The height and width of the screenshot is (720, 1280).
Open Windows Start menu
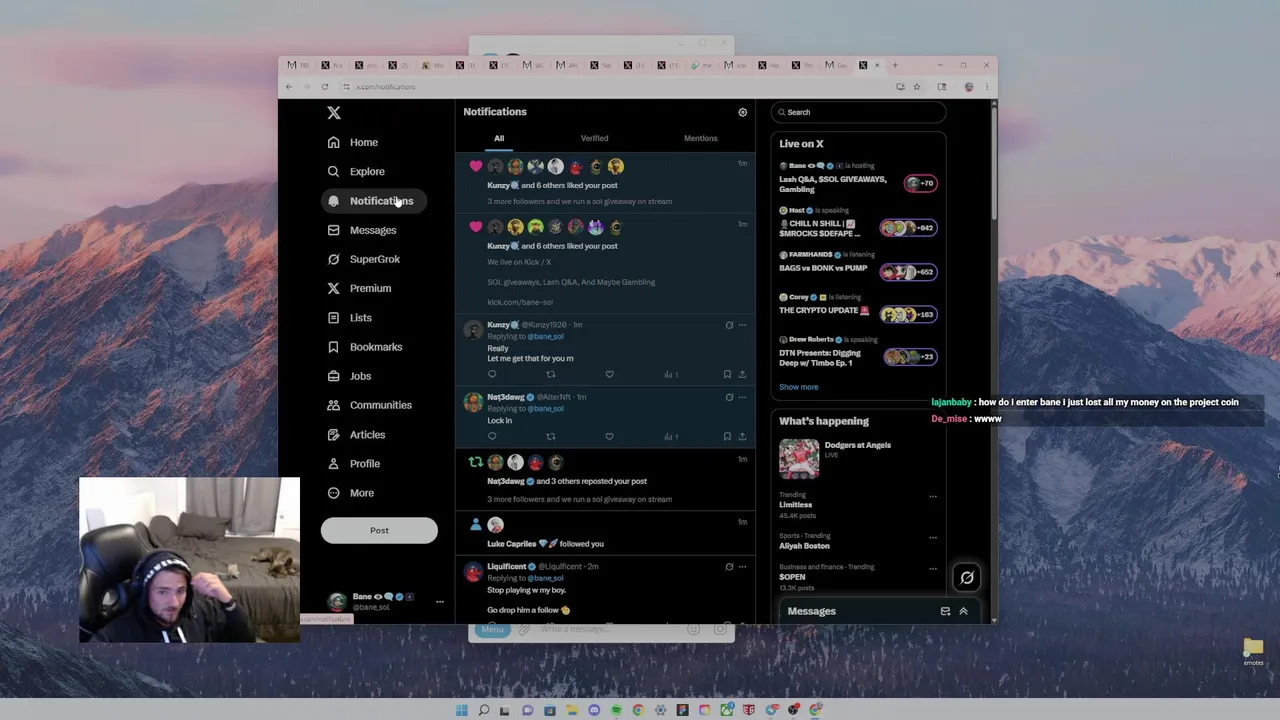coord(461,710)
